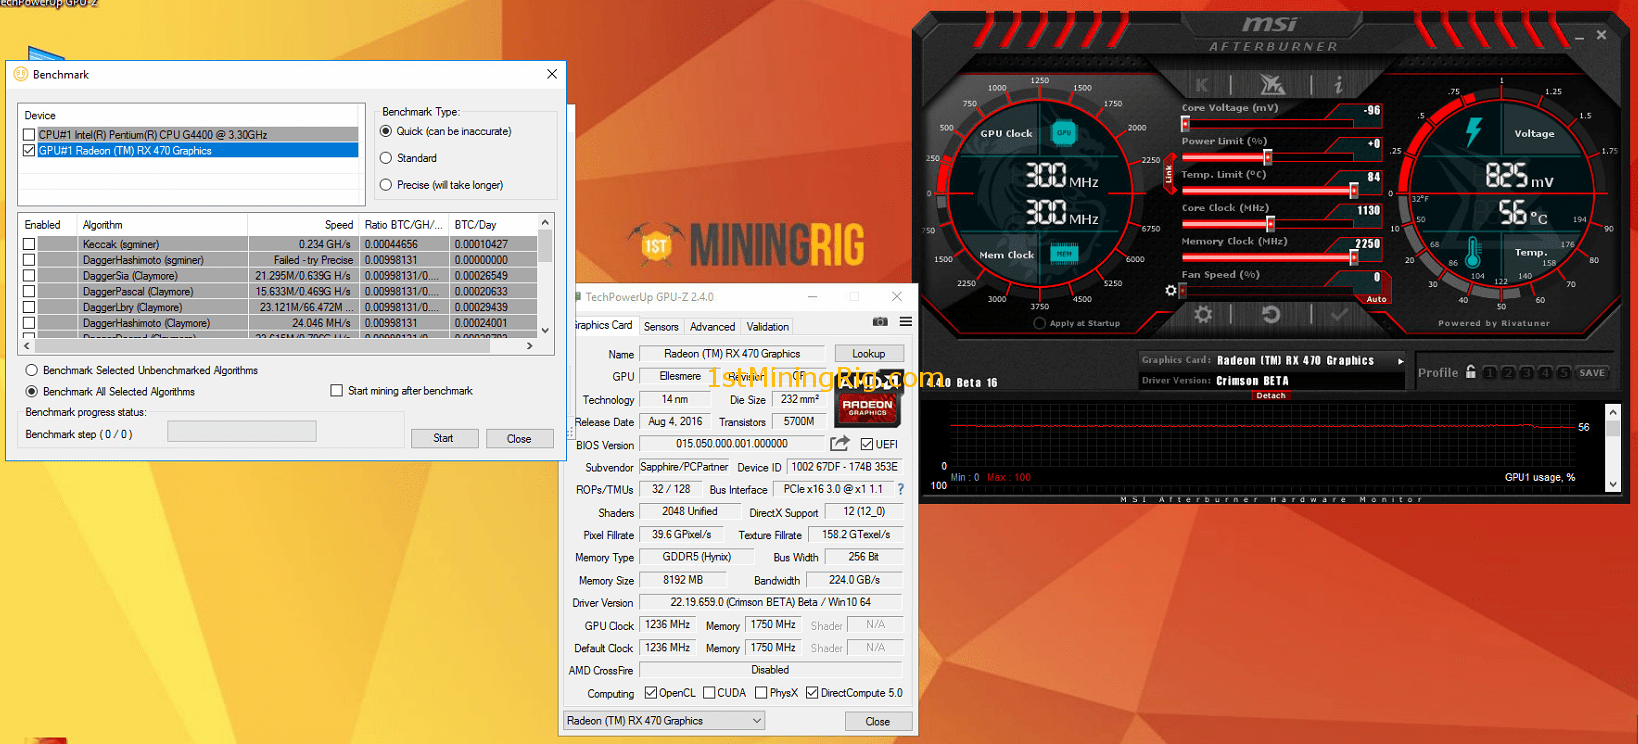The image size is (1638, 744).
Task: Click the Speed column header
Action: 303,224
